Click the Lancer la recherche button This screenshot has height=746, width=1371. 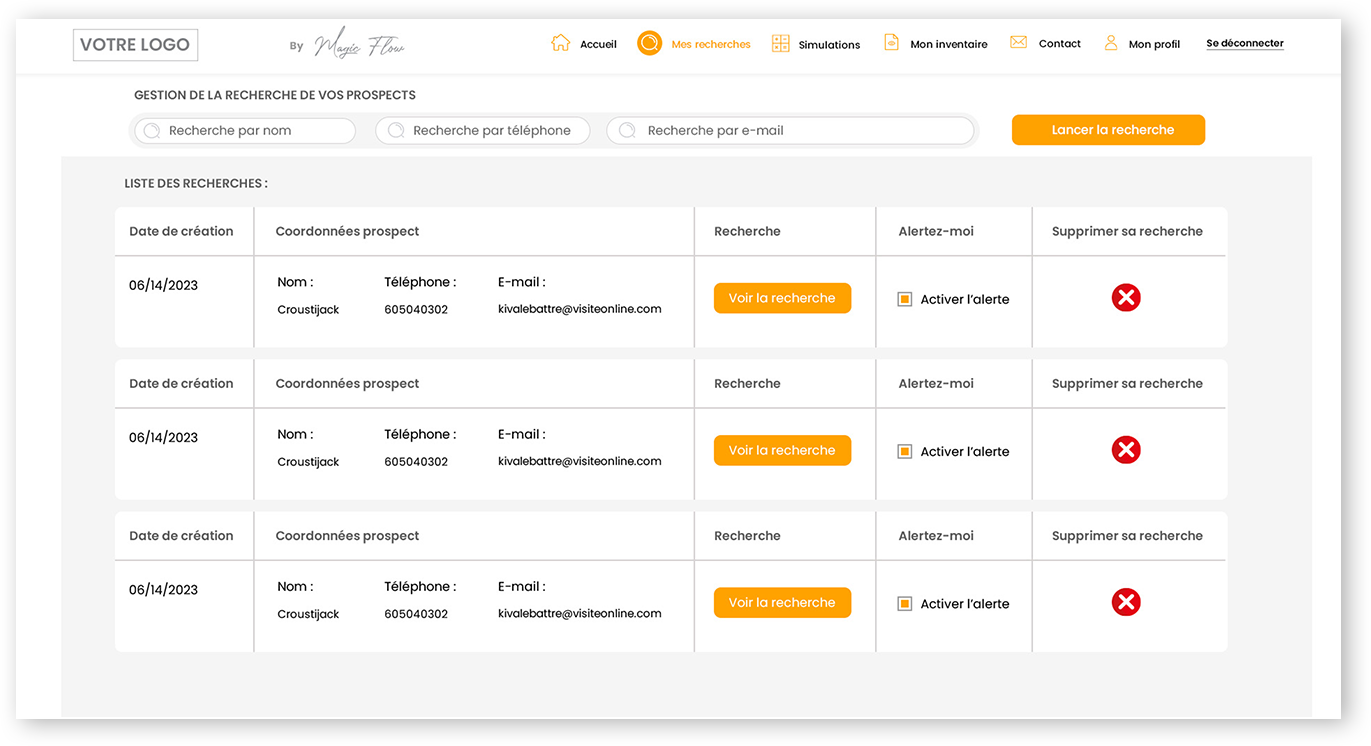click(1108, 130)
